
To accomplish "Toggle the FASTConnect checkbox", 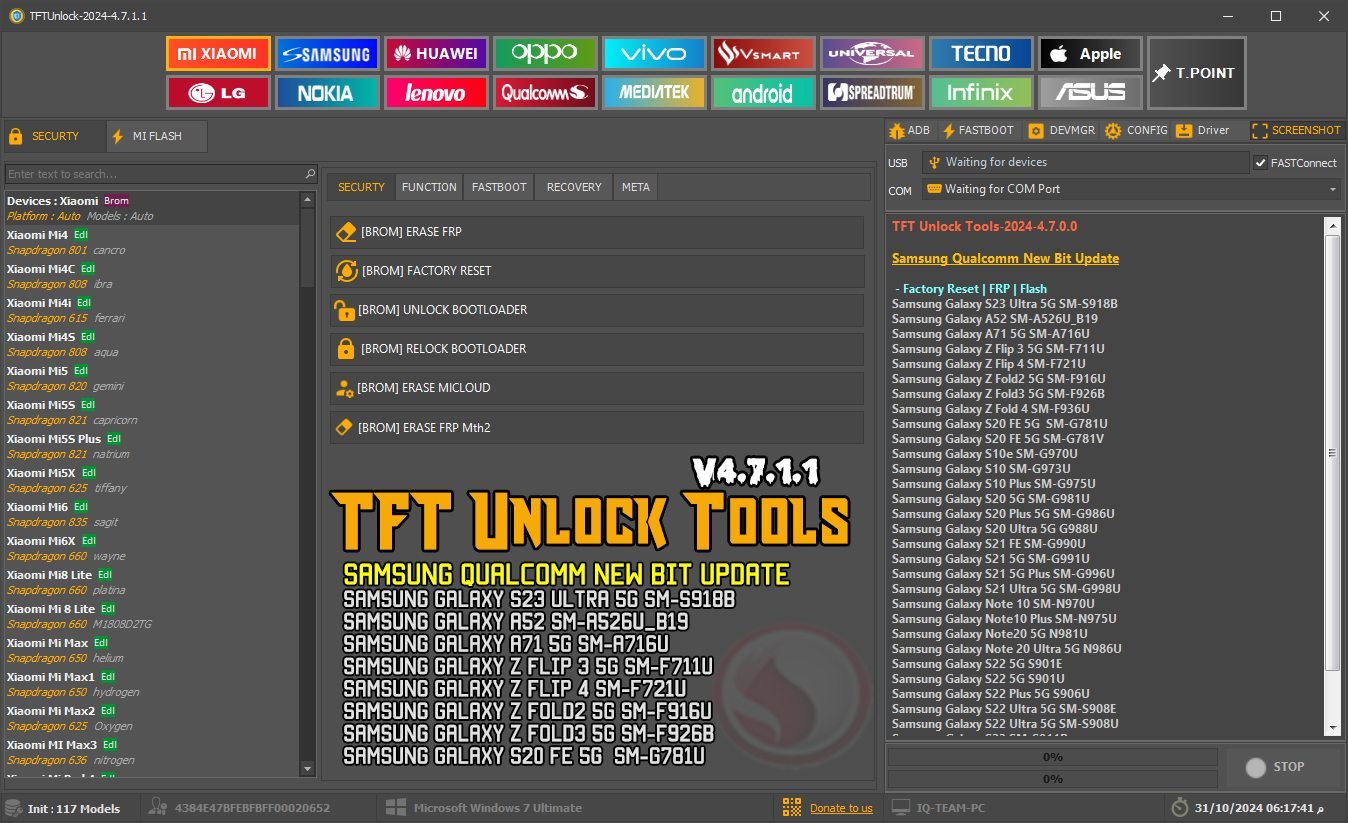I will [x=1262, y=162].
